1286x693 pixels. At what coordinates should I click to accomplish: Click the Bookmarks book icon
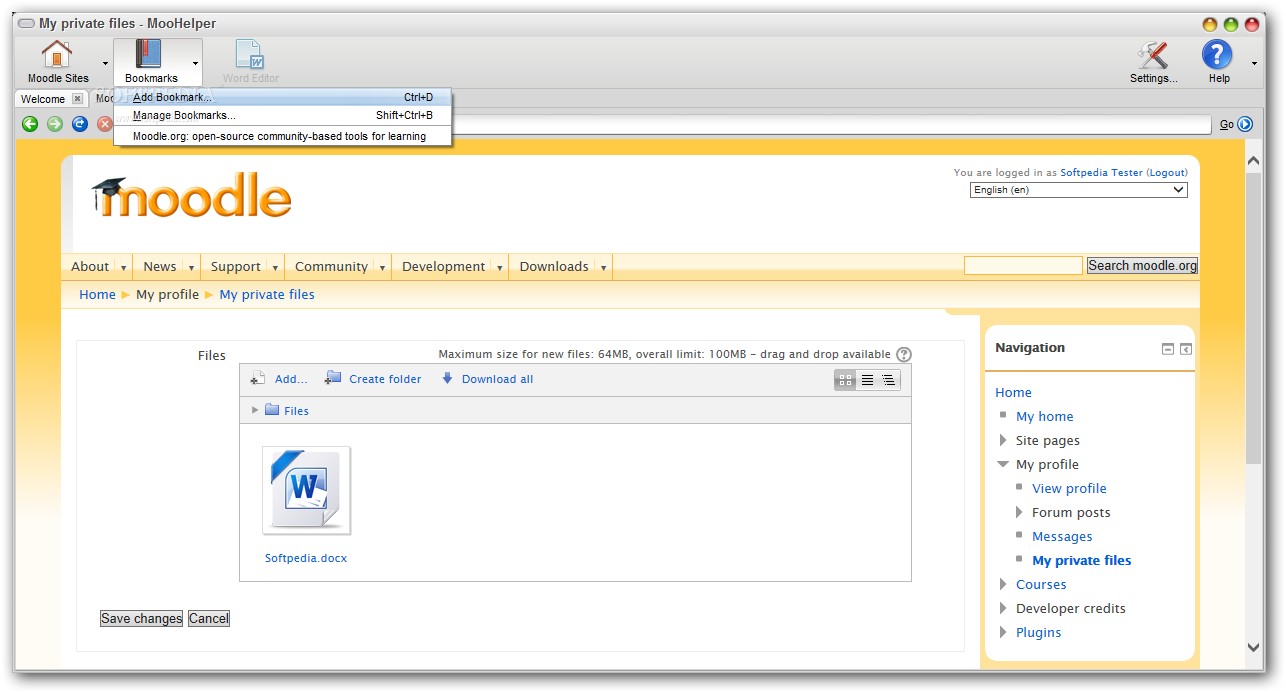pyautogui.click(x=148, y=54)
